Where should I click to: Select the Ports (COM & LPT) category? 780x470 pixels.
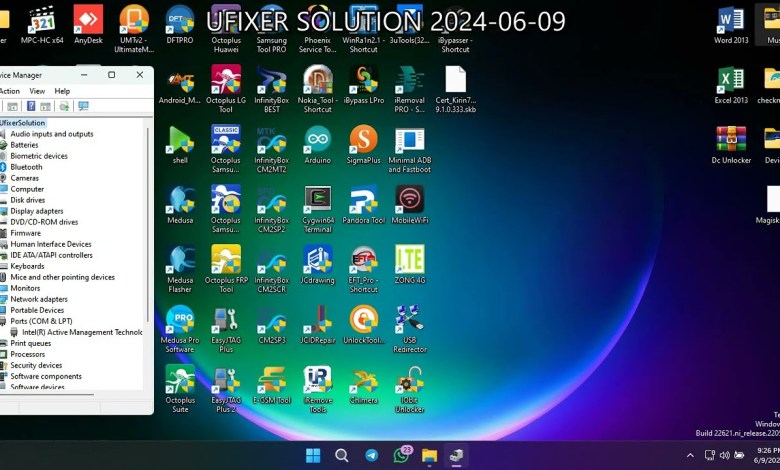pos(41,321)
